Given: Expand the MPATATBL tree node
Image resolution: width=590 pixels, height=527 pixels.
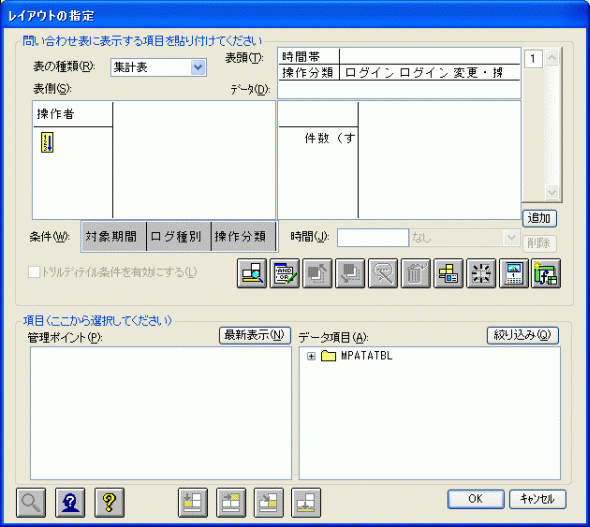Looking at the screenshot, I should pos(311,356).
